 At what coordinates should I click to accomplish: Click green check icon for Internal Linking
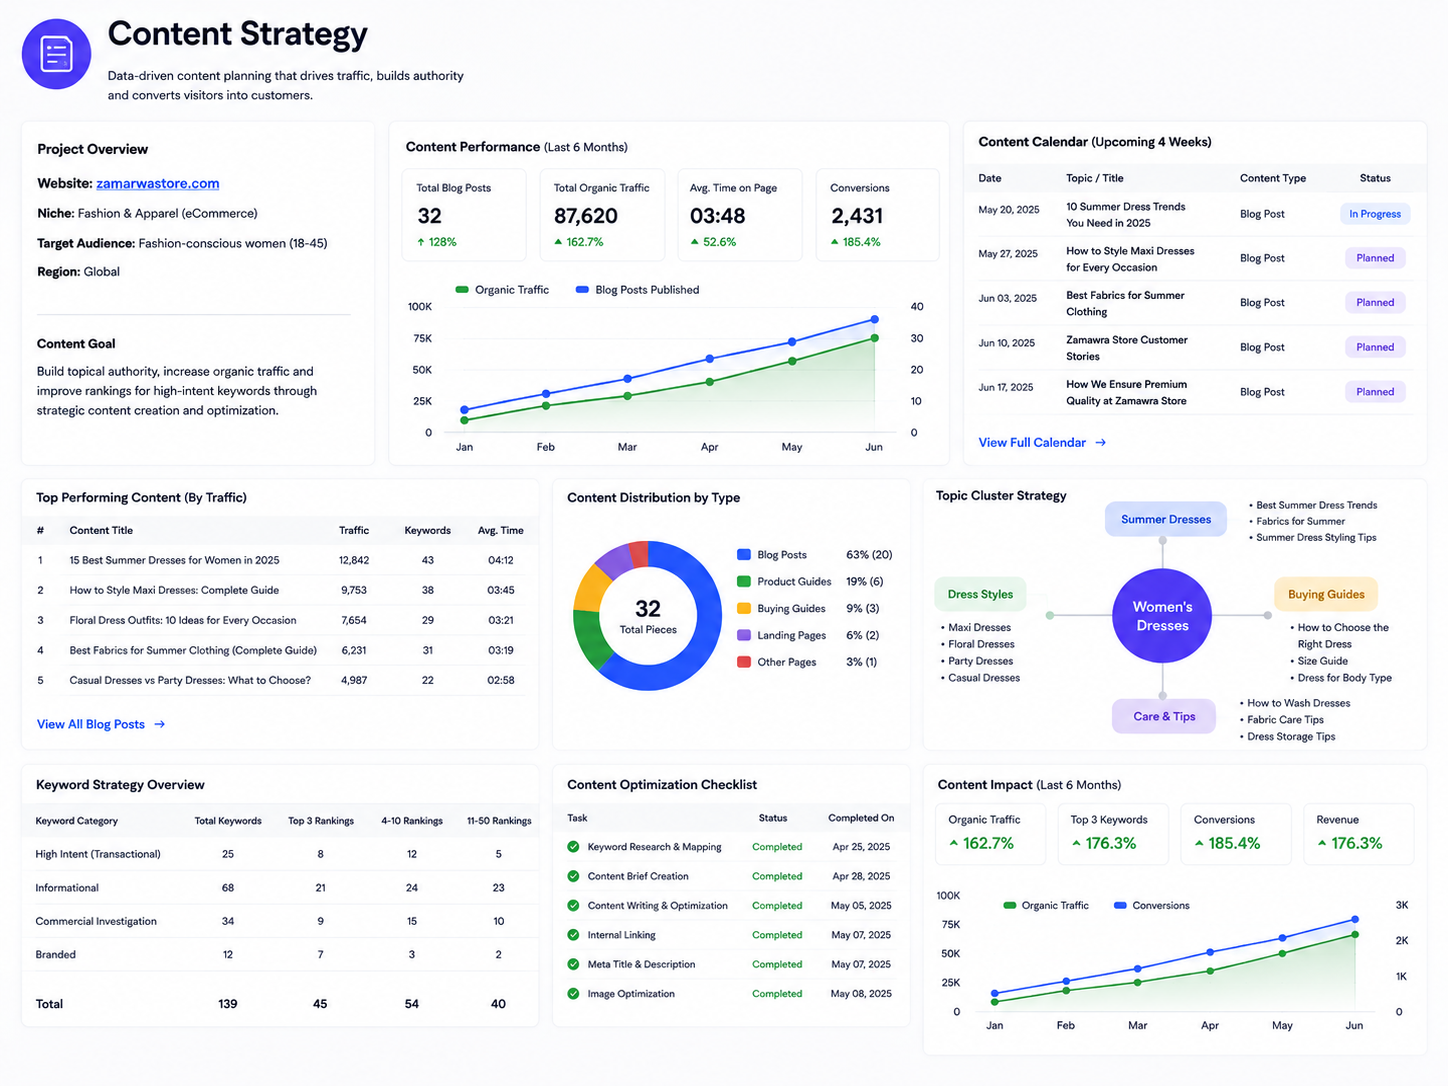[573, 935]
